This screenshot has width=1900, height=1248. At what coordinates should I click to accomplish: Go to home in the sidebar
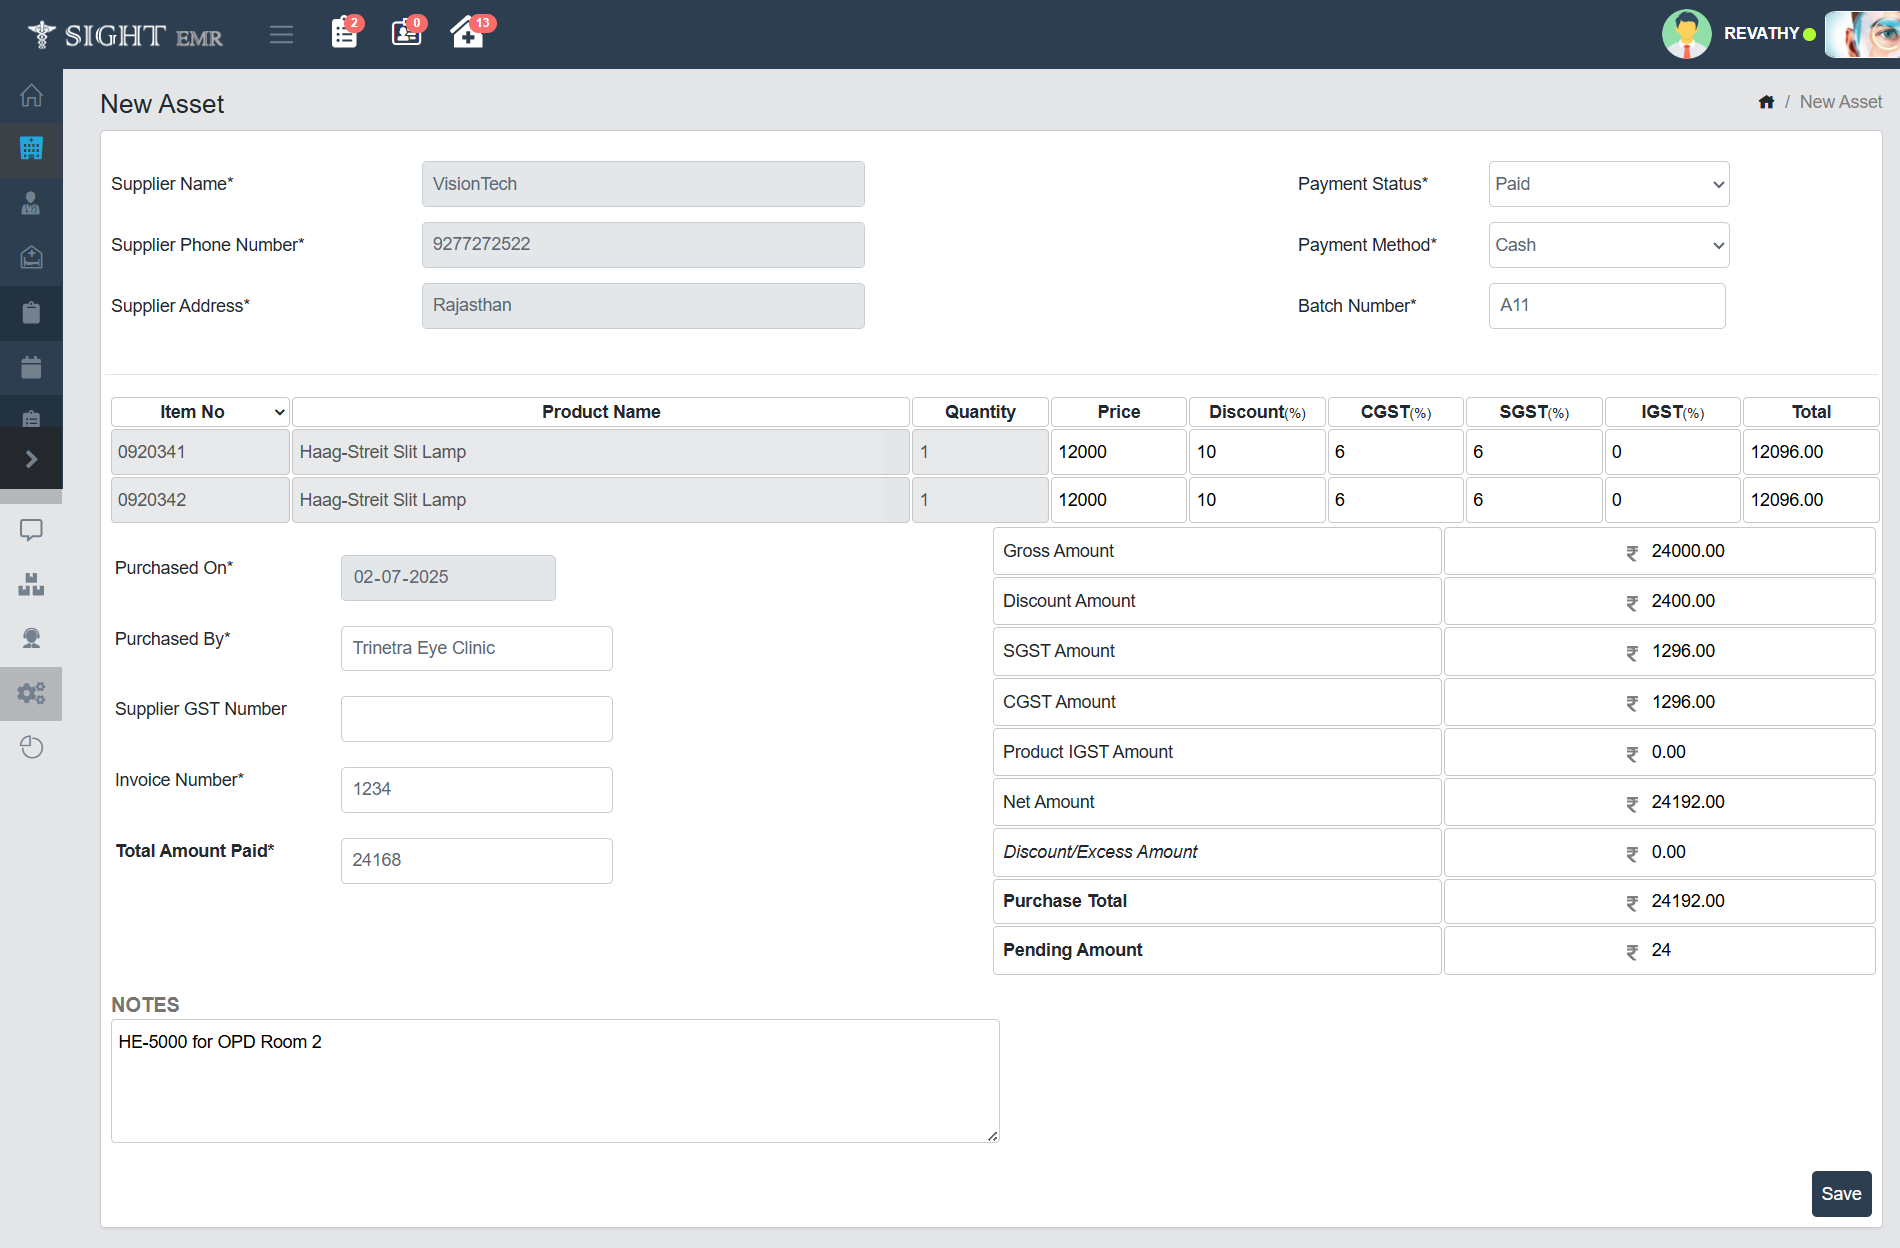[31, 96]
